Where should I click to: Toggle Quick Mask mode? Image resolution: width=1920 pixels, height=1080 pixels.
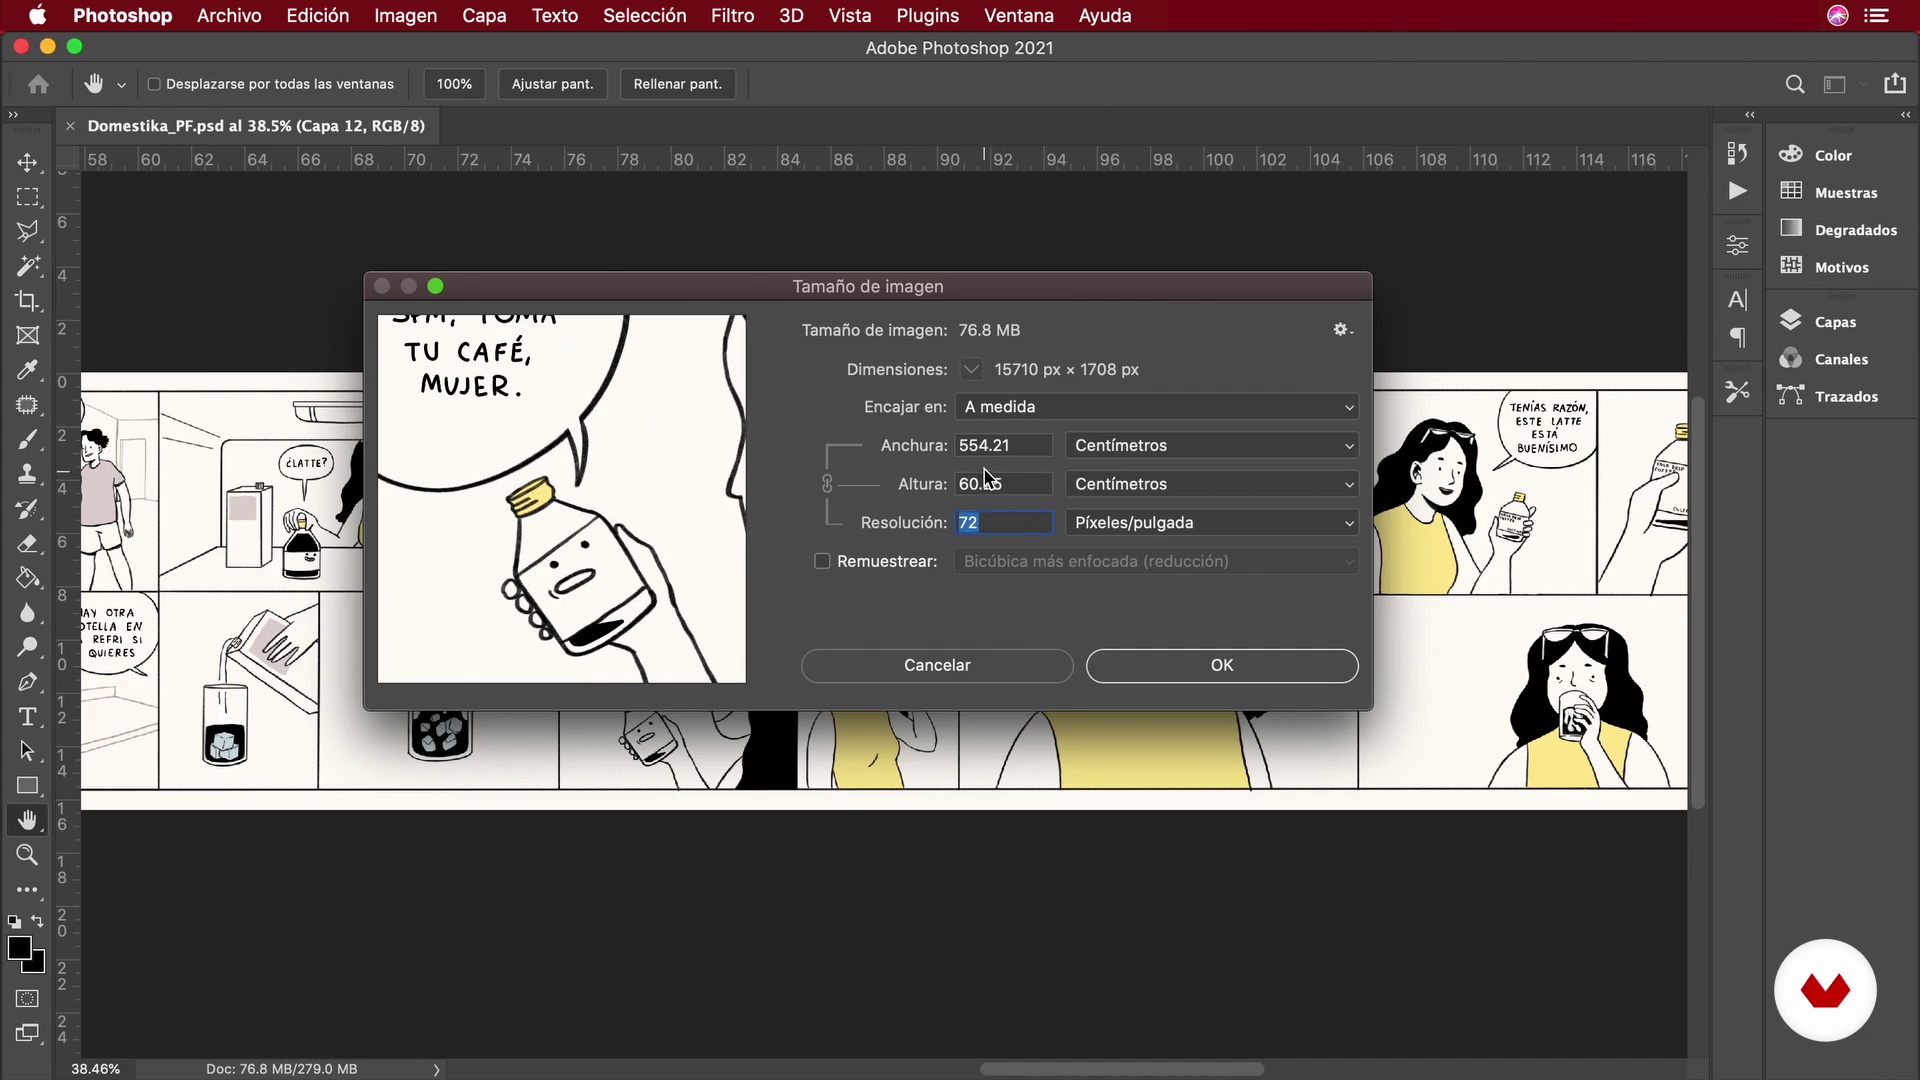[27, 999]
